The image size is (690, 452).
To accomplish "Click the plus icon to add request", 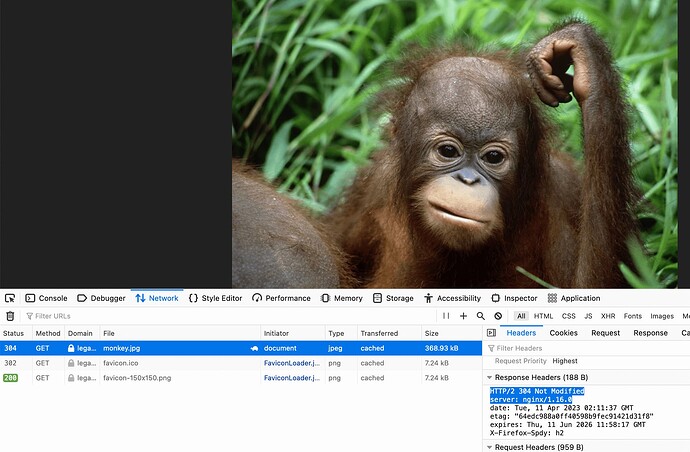I will 463,316.
